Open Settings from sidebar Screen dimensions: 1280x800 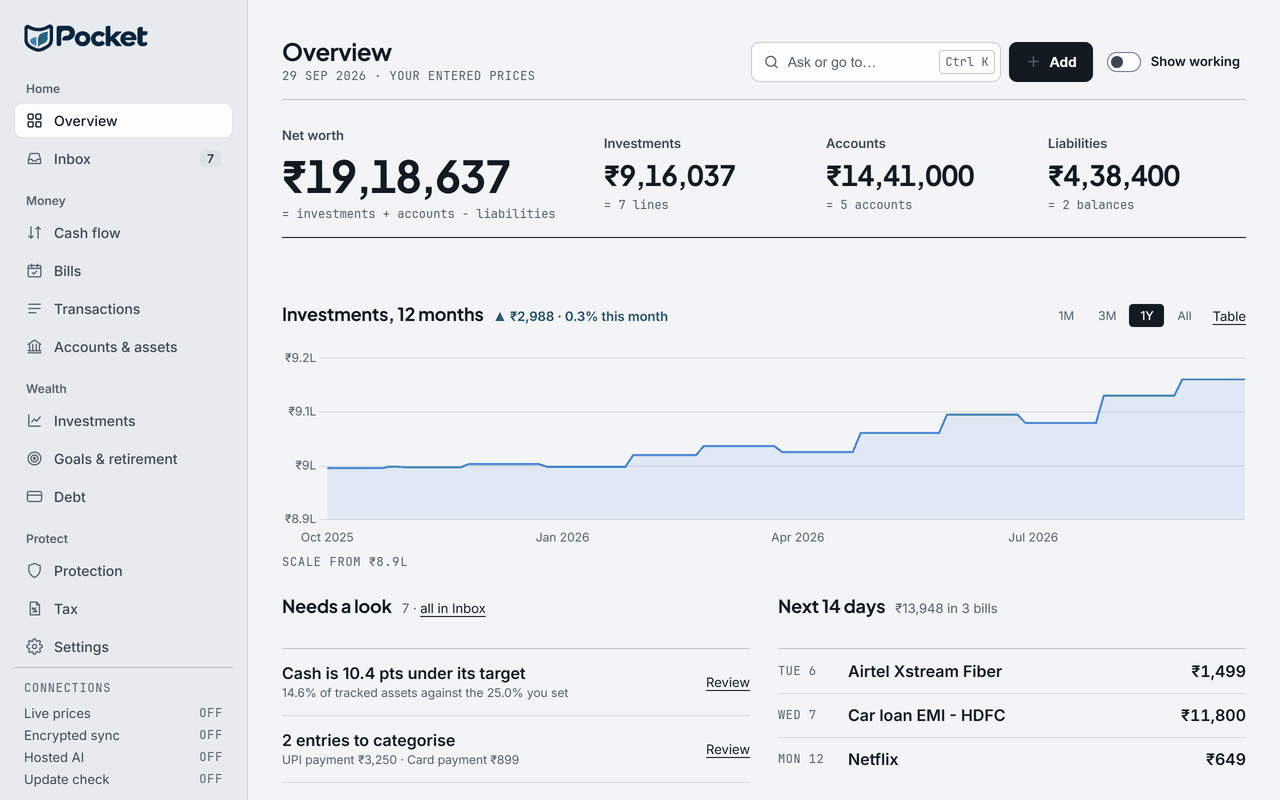pyautogui.click(x=123, y=647)
